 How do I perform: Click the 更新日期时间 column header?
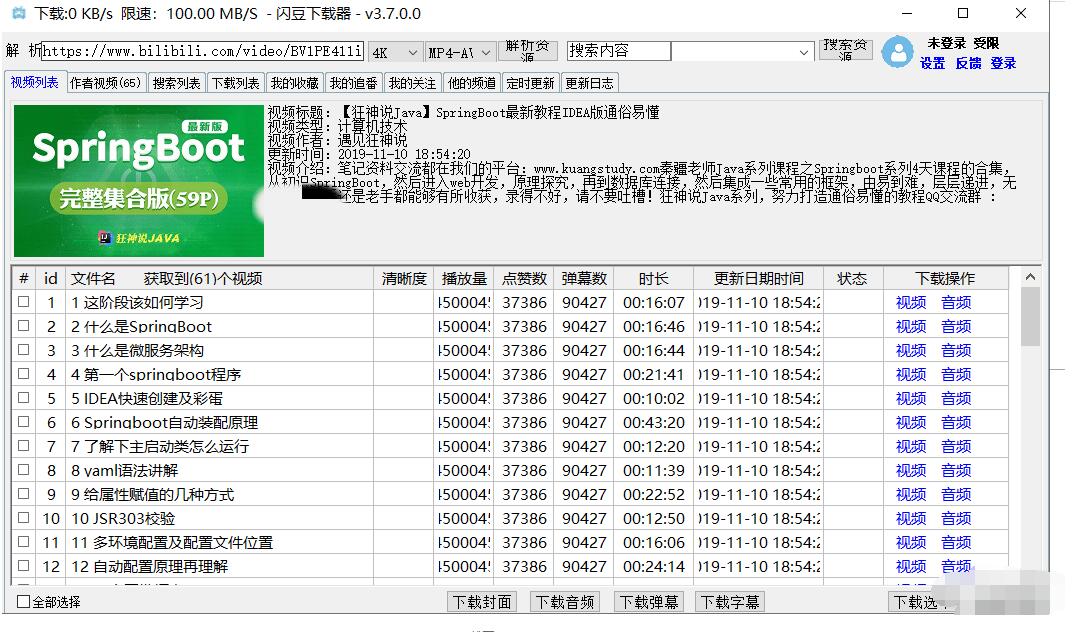(758, 279)
